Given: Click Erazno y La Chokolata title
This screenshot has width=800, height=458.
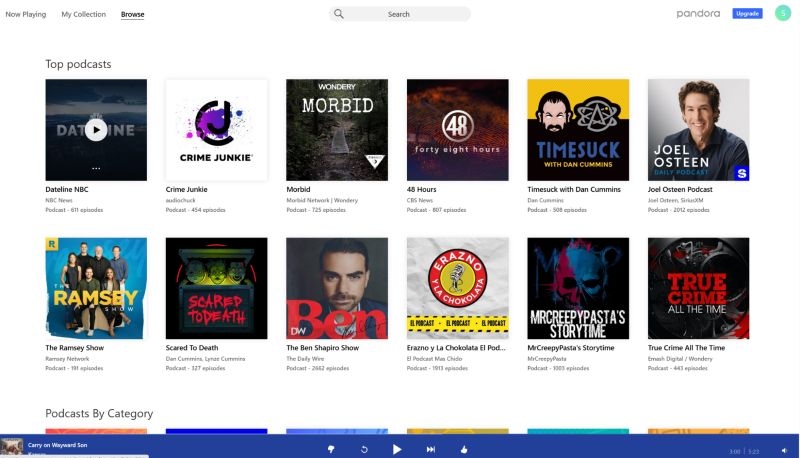Looking at the screenshot, I should pos(456,348).
